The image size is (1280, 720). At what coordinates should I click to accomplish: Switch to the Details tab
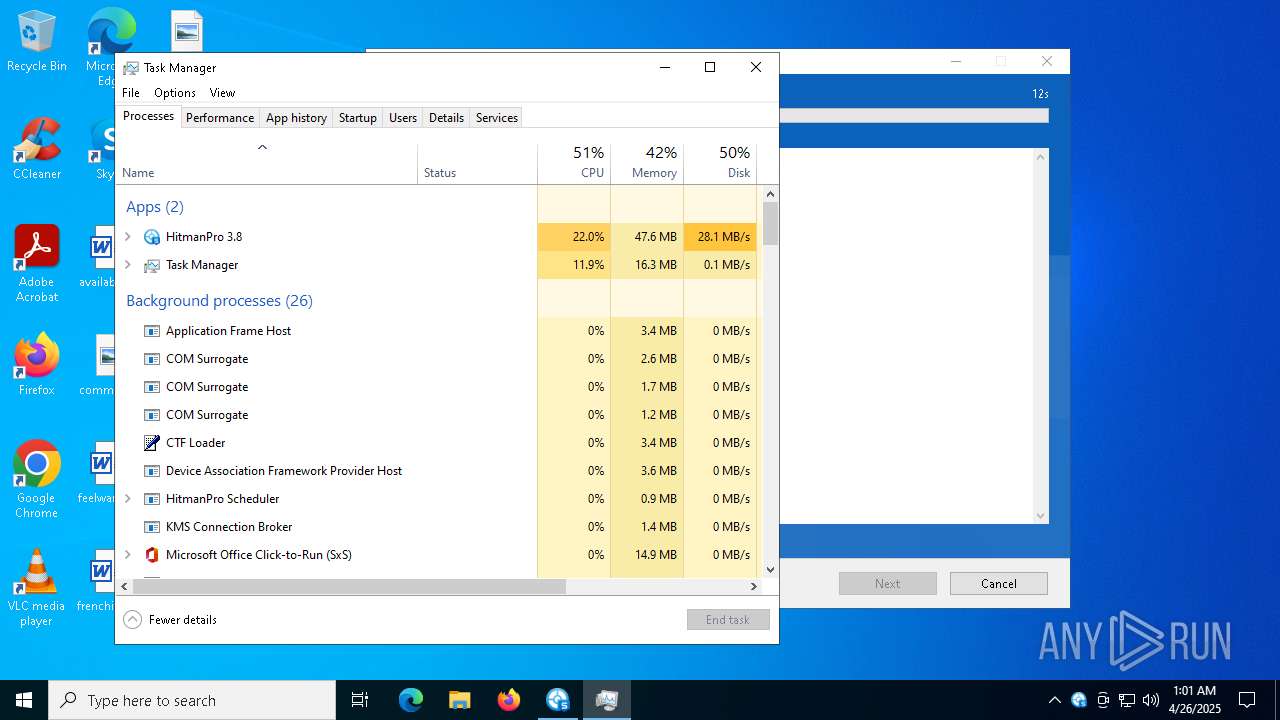pos(446,118)
